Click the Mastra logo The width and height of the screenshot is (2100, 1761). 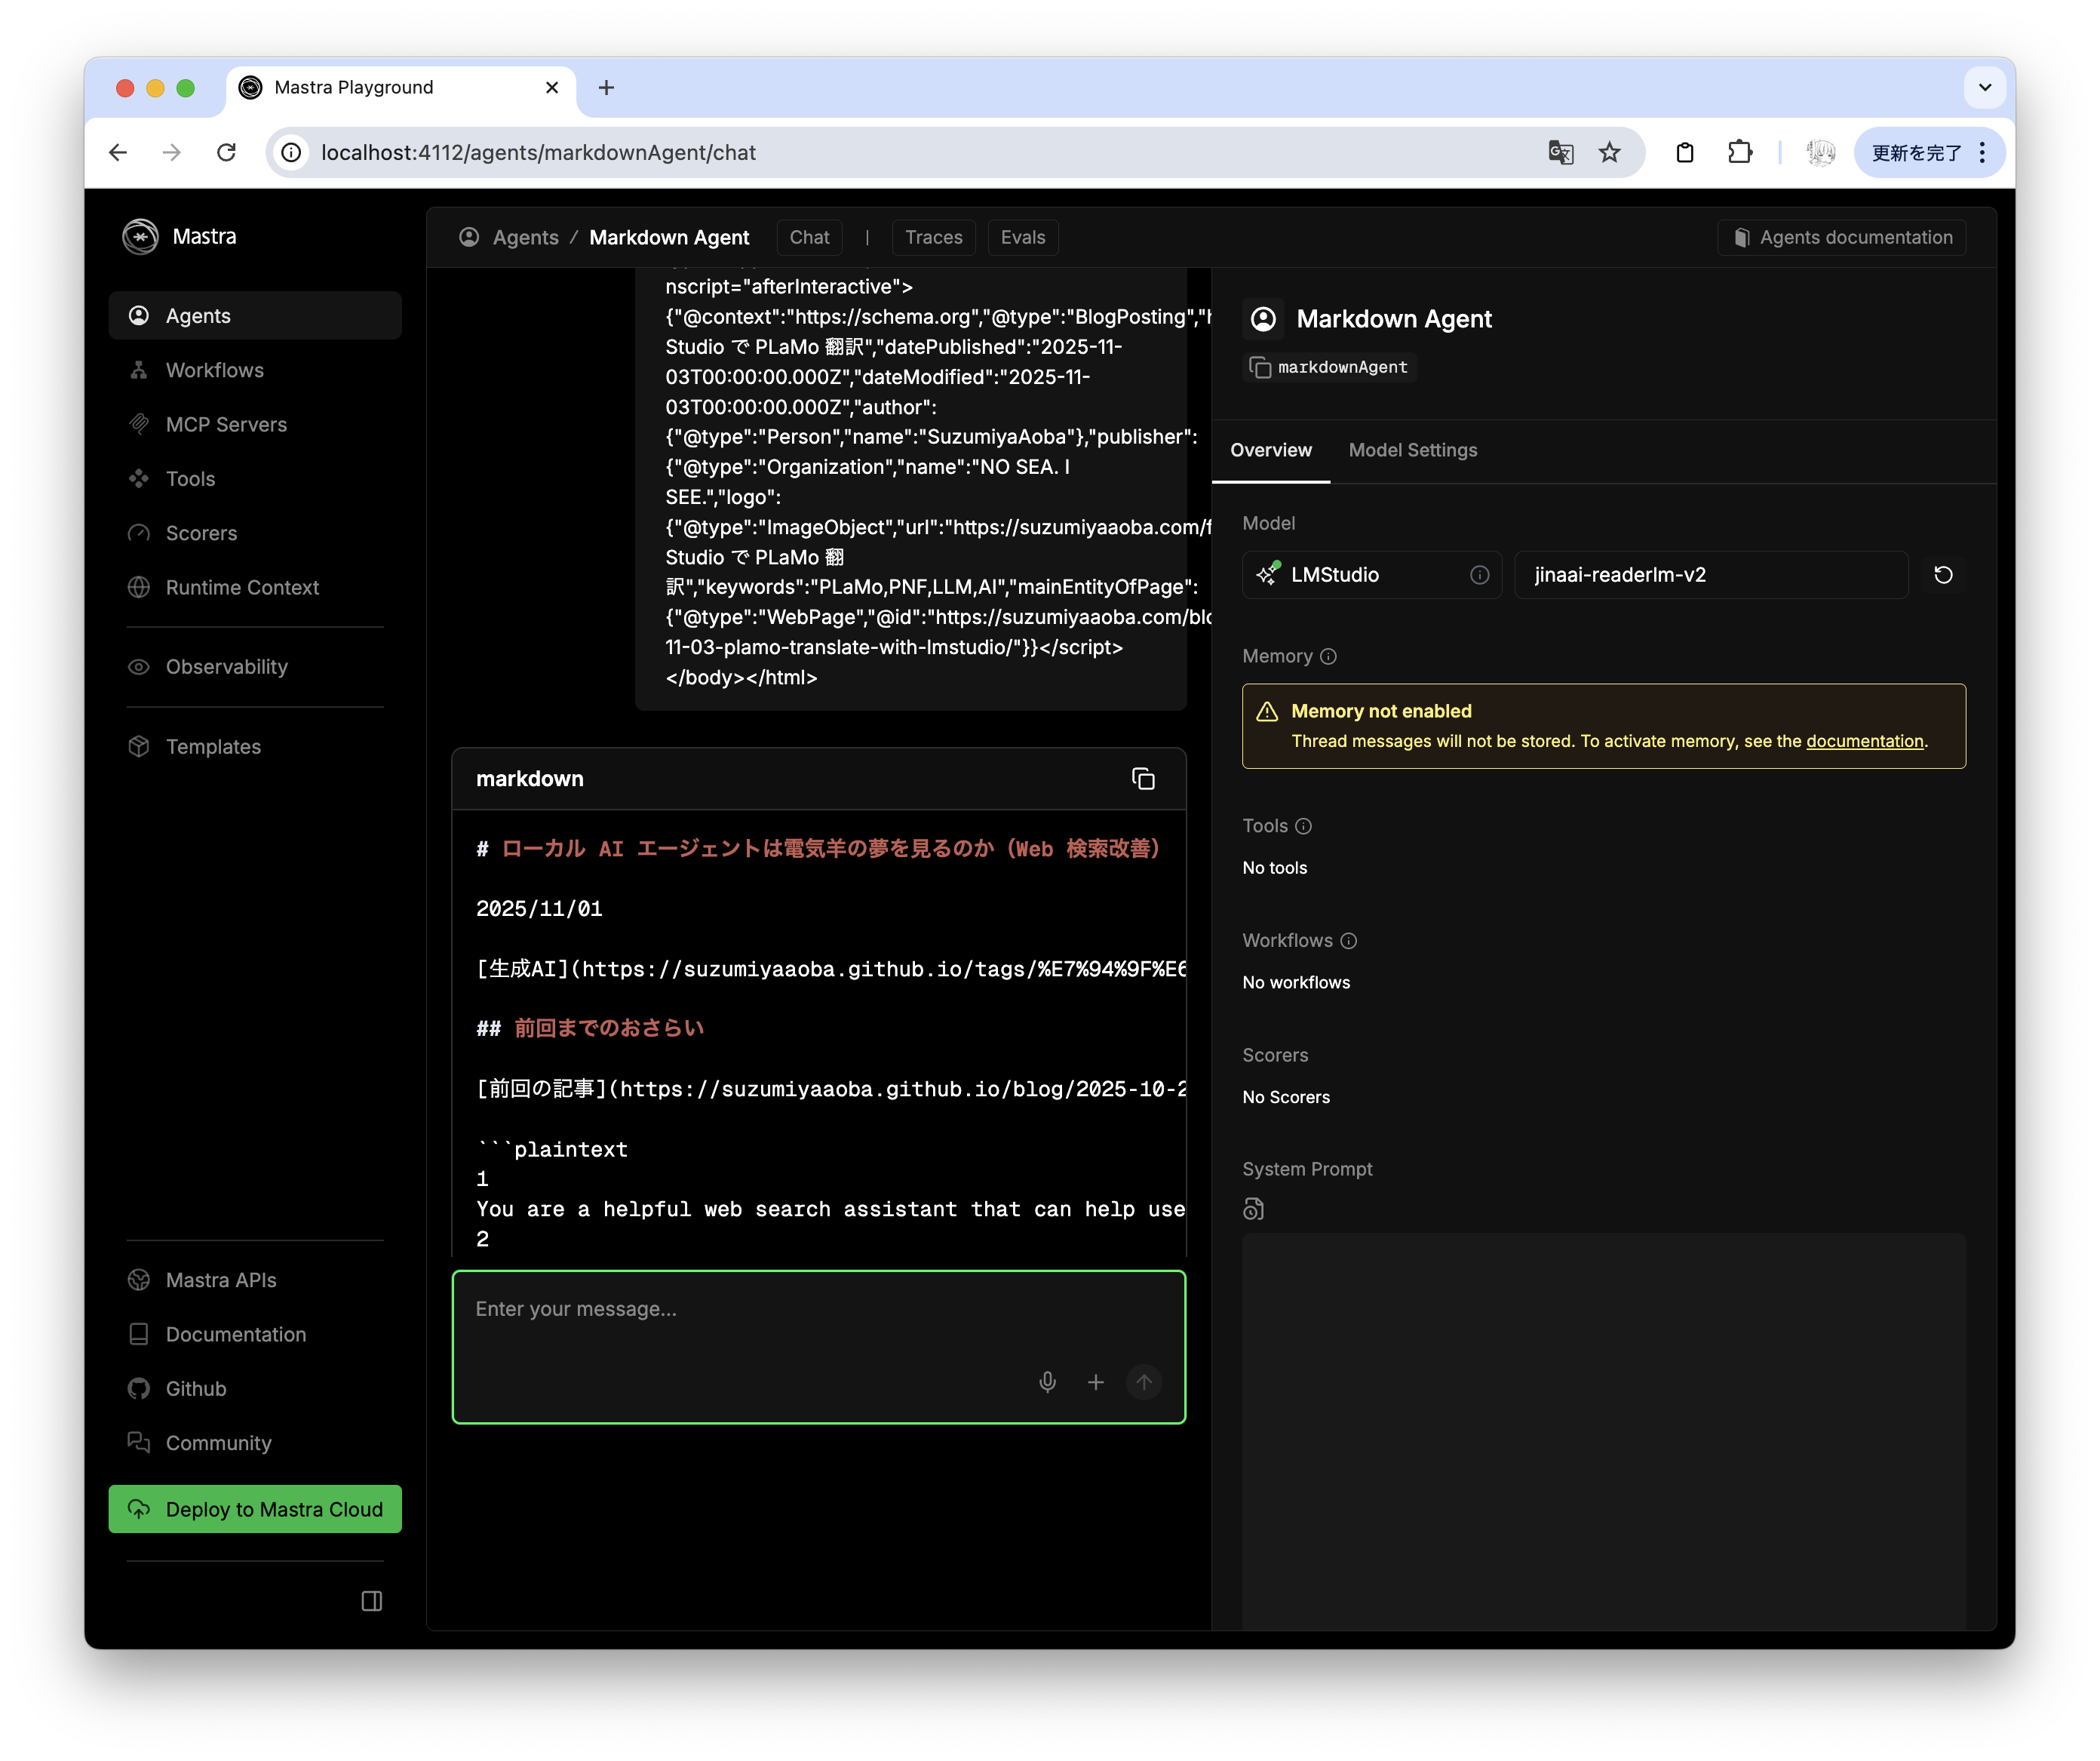pyautogui.click(x=141, y=236)
